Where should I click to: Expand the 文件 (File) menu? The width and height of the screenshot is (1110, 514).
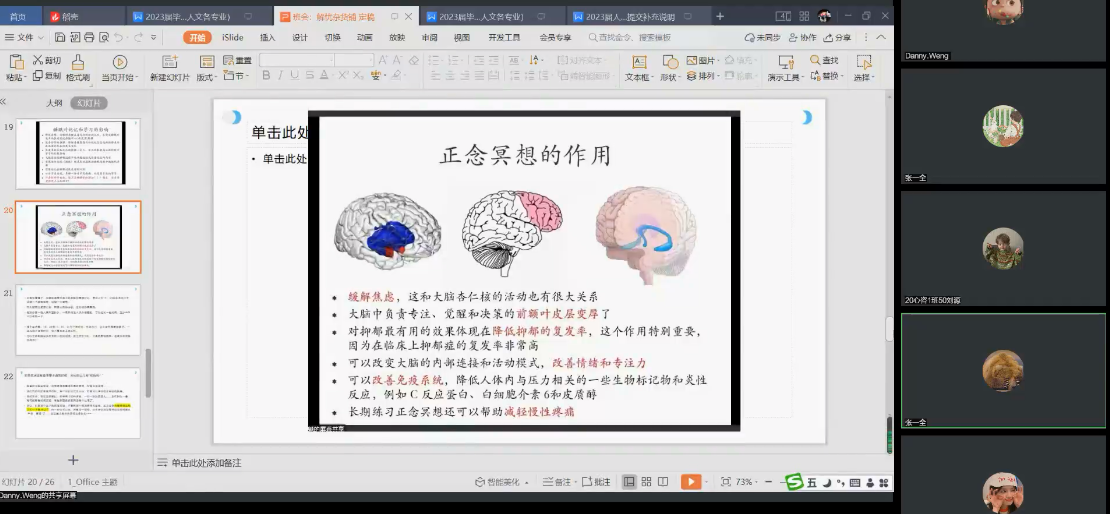pyautogui.click(x=20, y=37)
